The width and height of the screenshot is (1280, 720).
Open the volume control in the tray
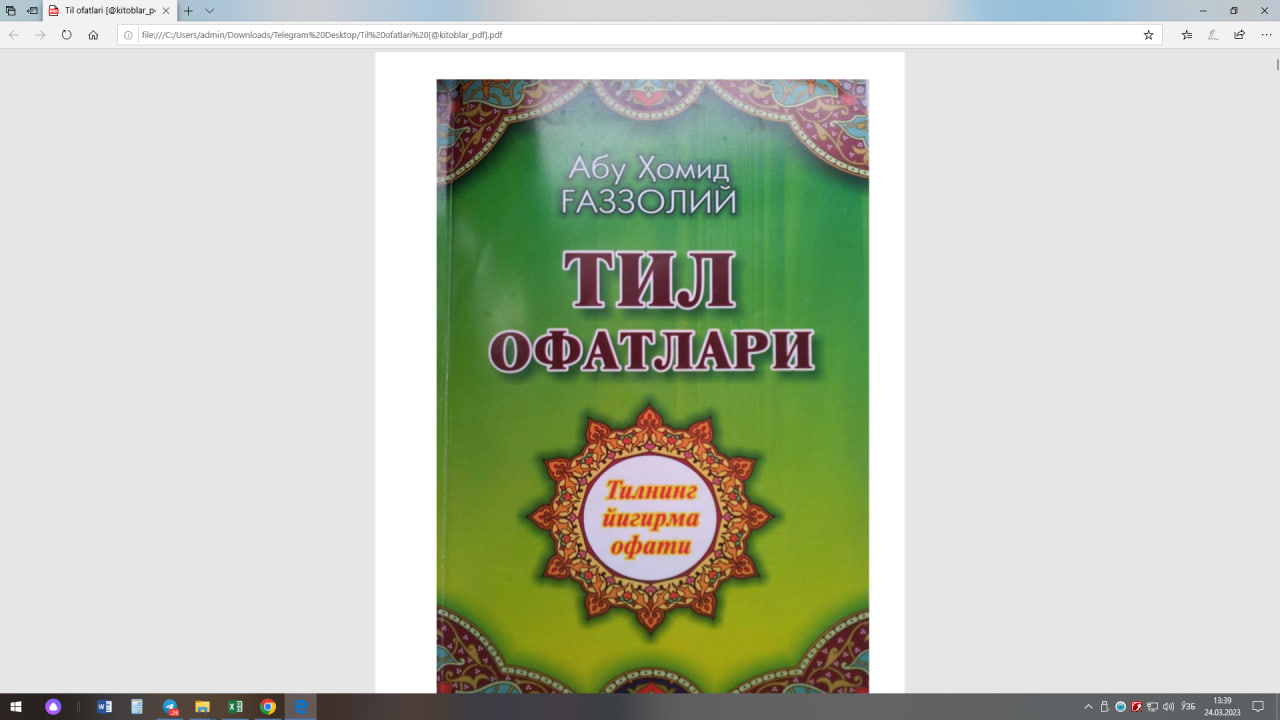tap(1169, 706)
